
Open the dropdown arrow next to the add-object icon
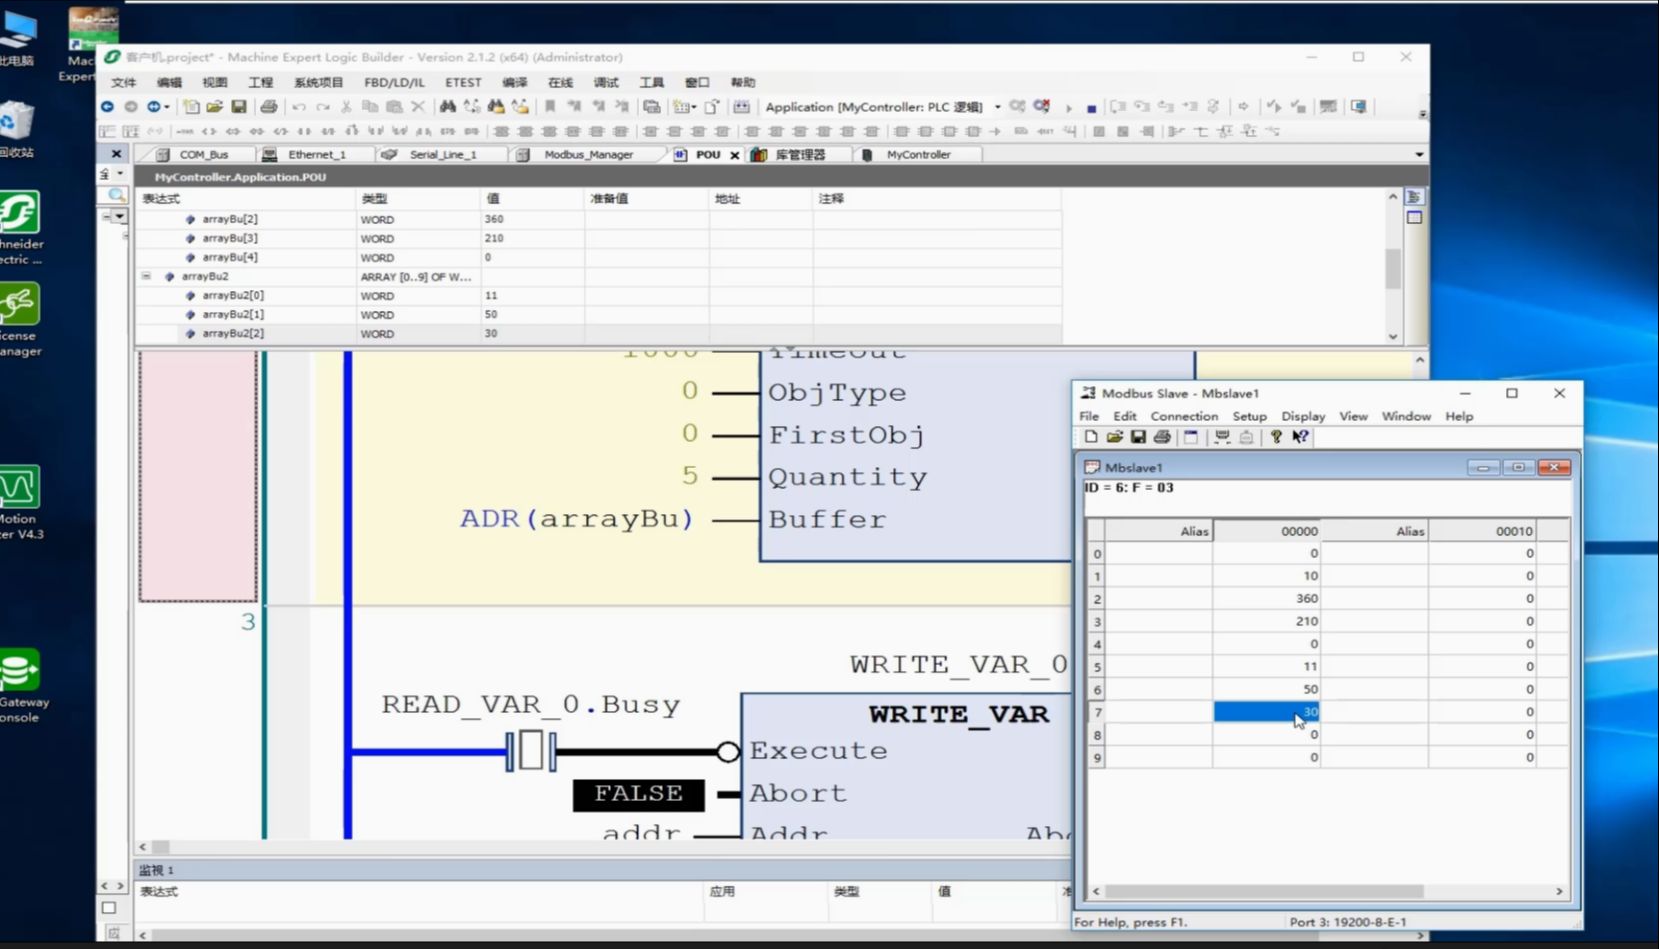click(694, 106)
